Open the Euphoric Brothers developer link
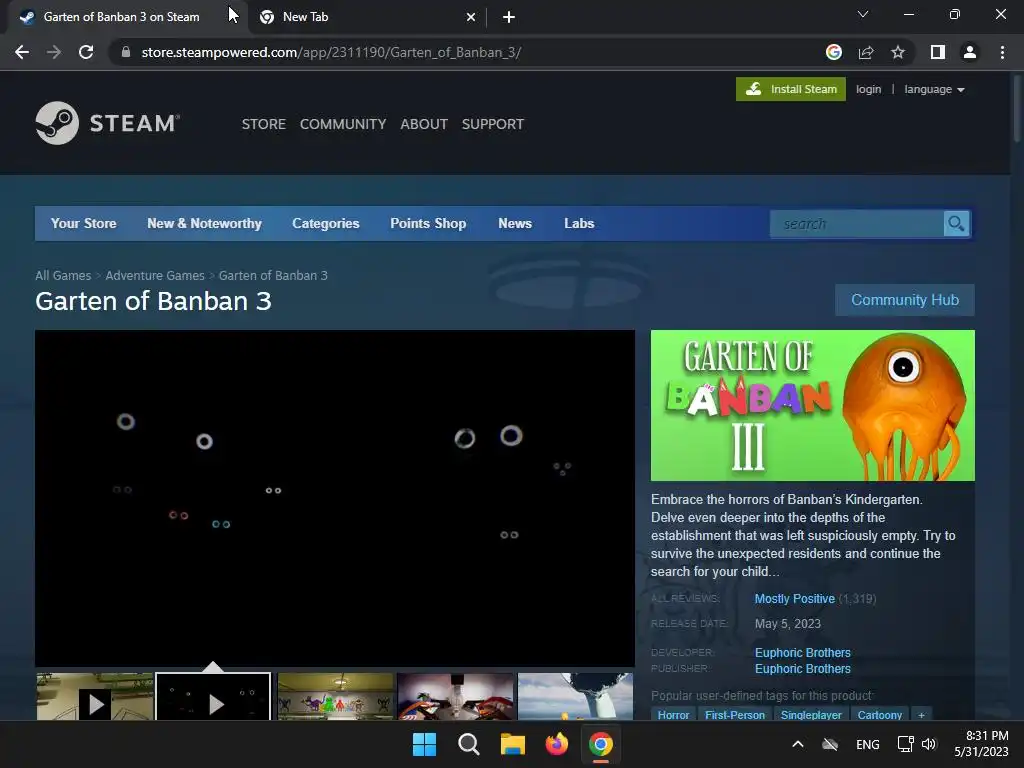 pos(803,652)
